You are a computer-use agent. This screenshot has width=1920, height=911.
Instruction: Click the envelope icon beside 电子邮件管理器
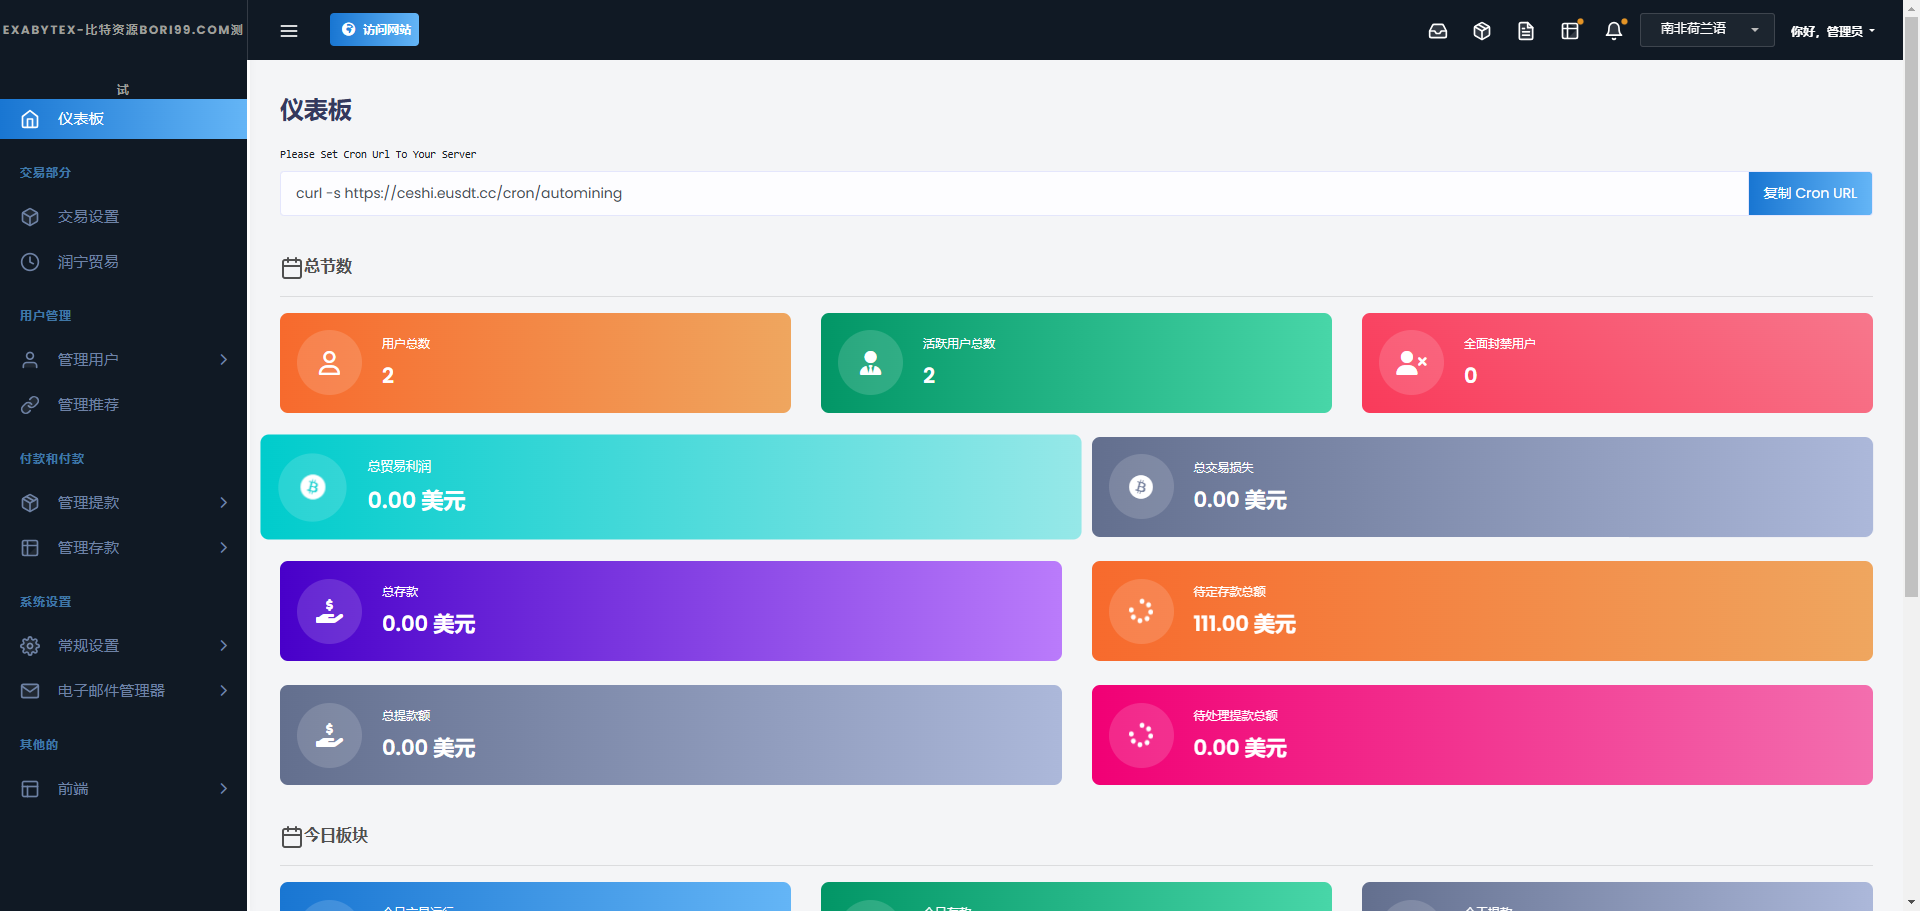30,691
